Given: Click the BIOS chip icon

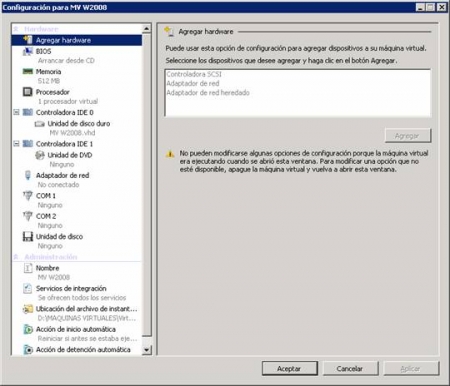Looking at the screenshot, I should point(27,51).
